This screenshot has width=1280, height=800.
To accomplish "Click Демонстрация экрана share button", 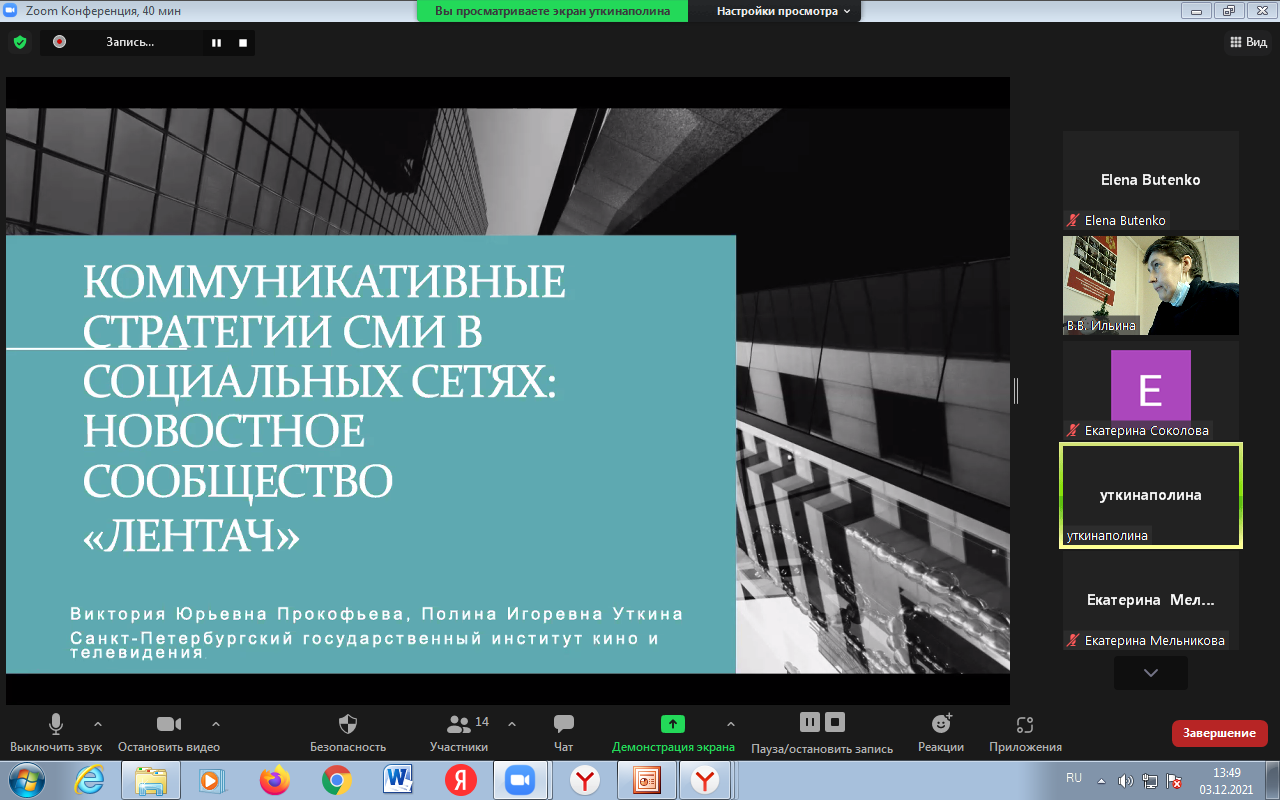I will coord(673,733).
